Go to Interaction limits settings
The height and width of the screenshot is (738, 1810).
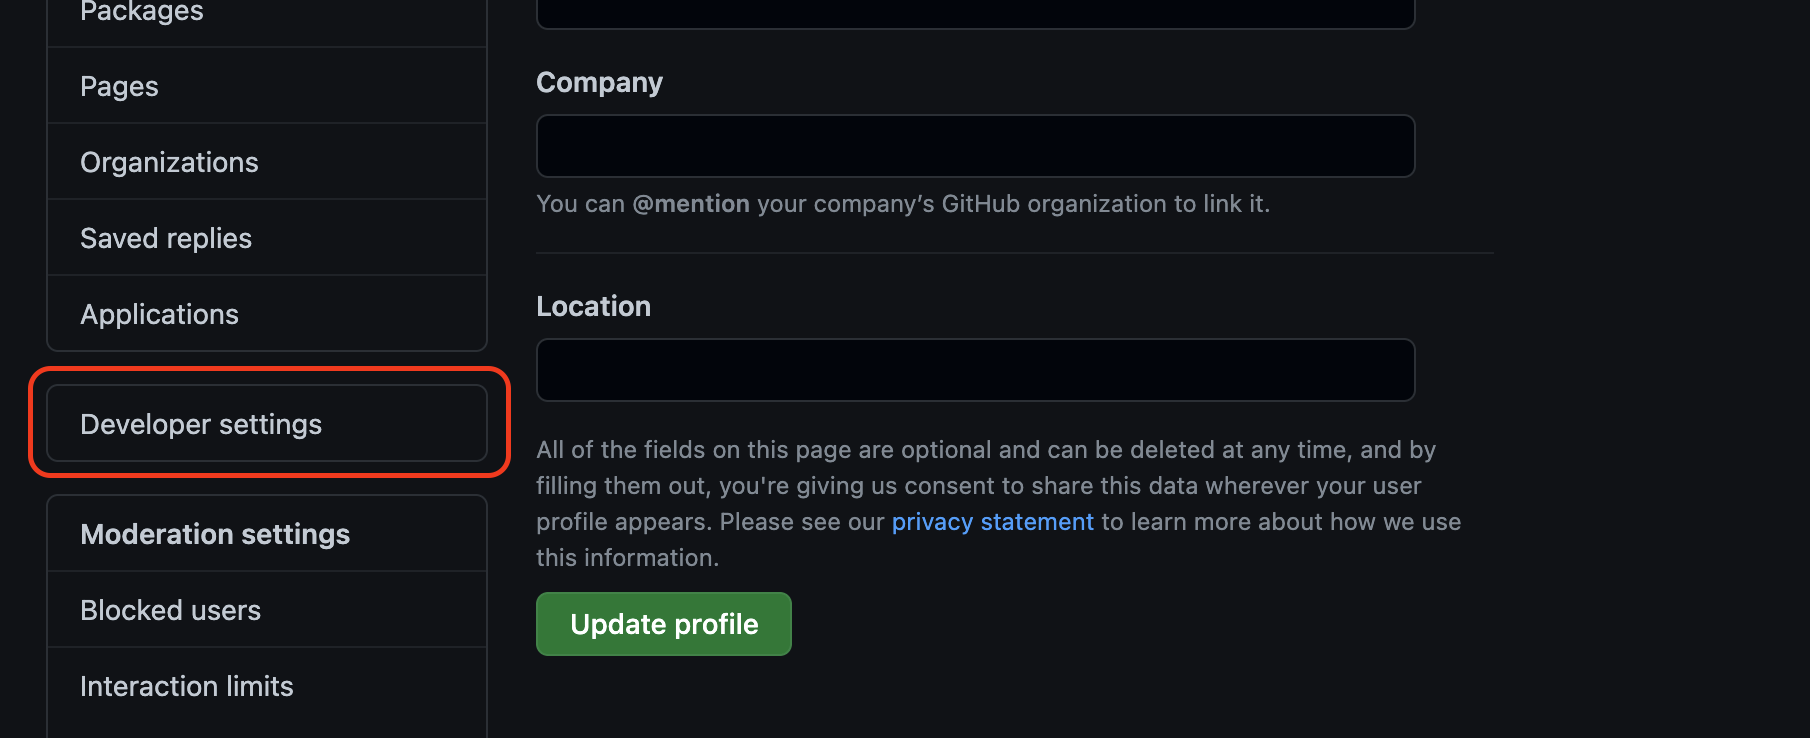(x=267, y=686)
